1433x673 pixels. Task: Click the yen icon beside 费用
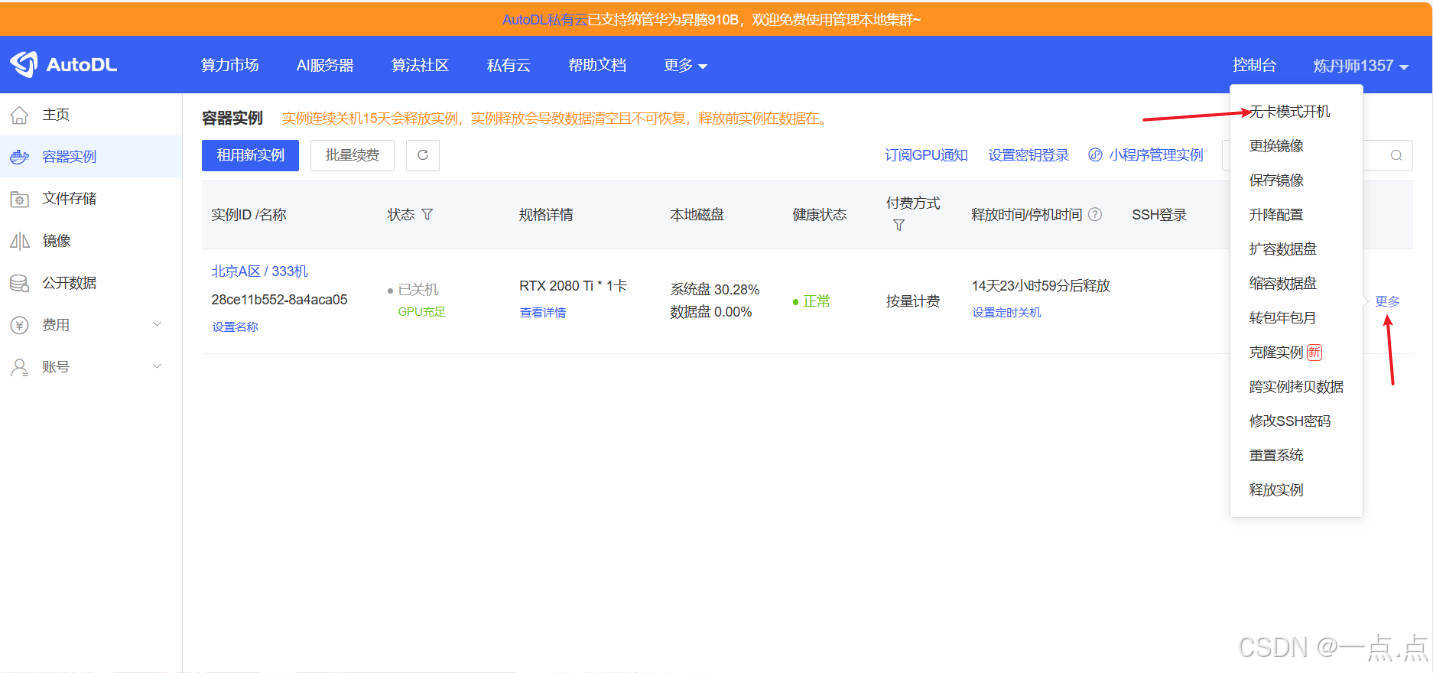[x=19, y=325]
